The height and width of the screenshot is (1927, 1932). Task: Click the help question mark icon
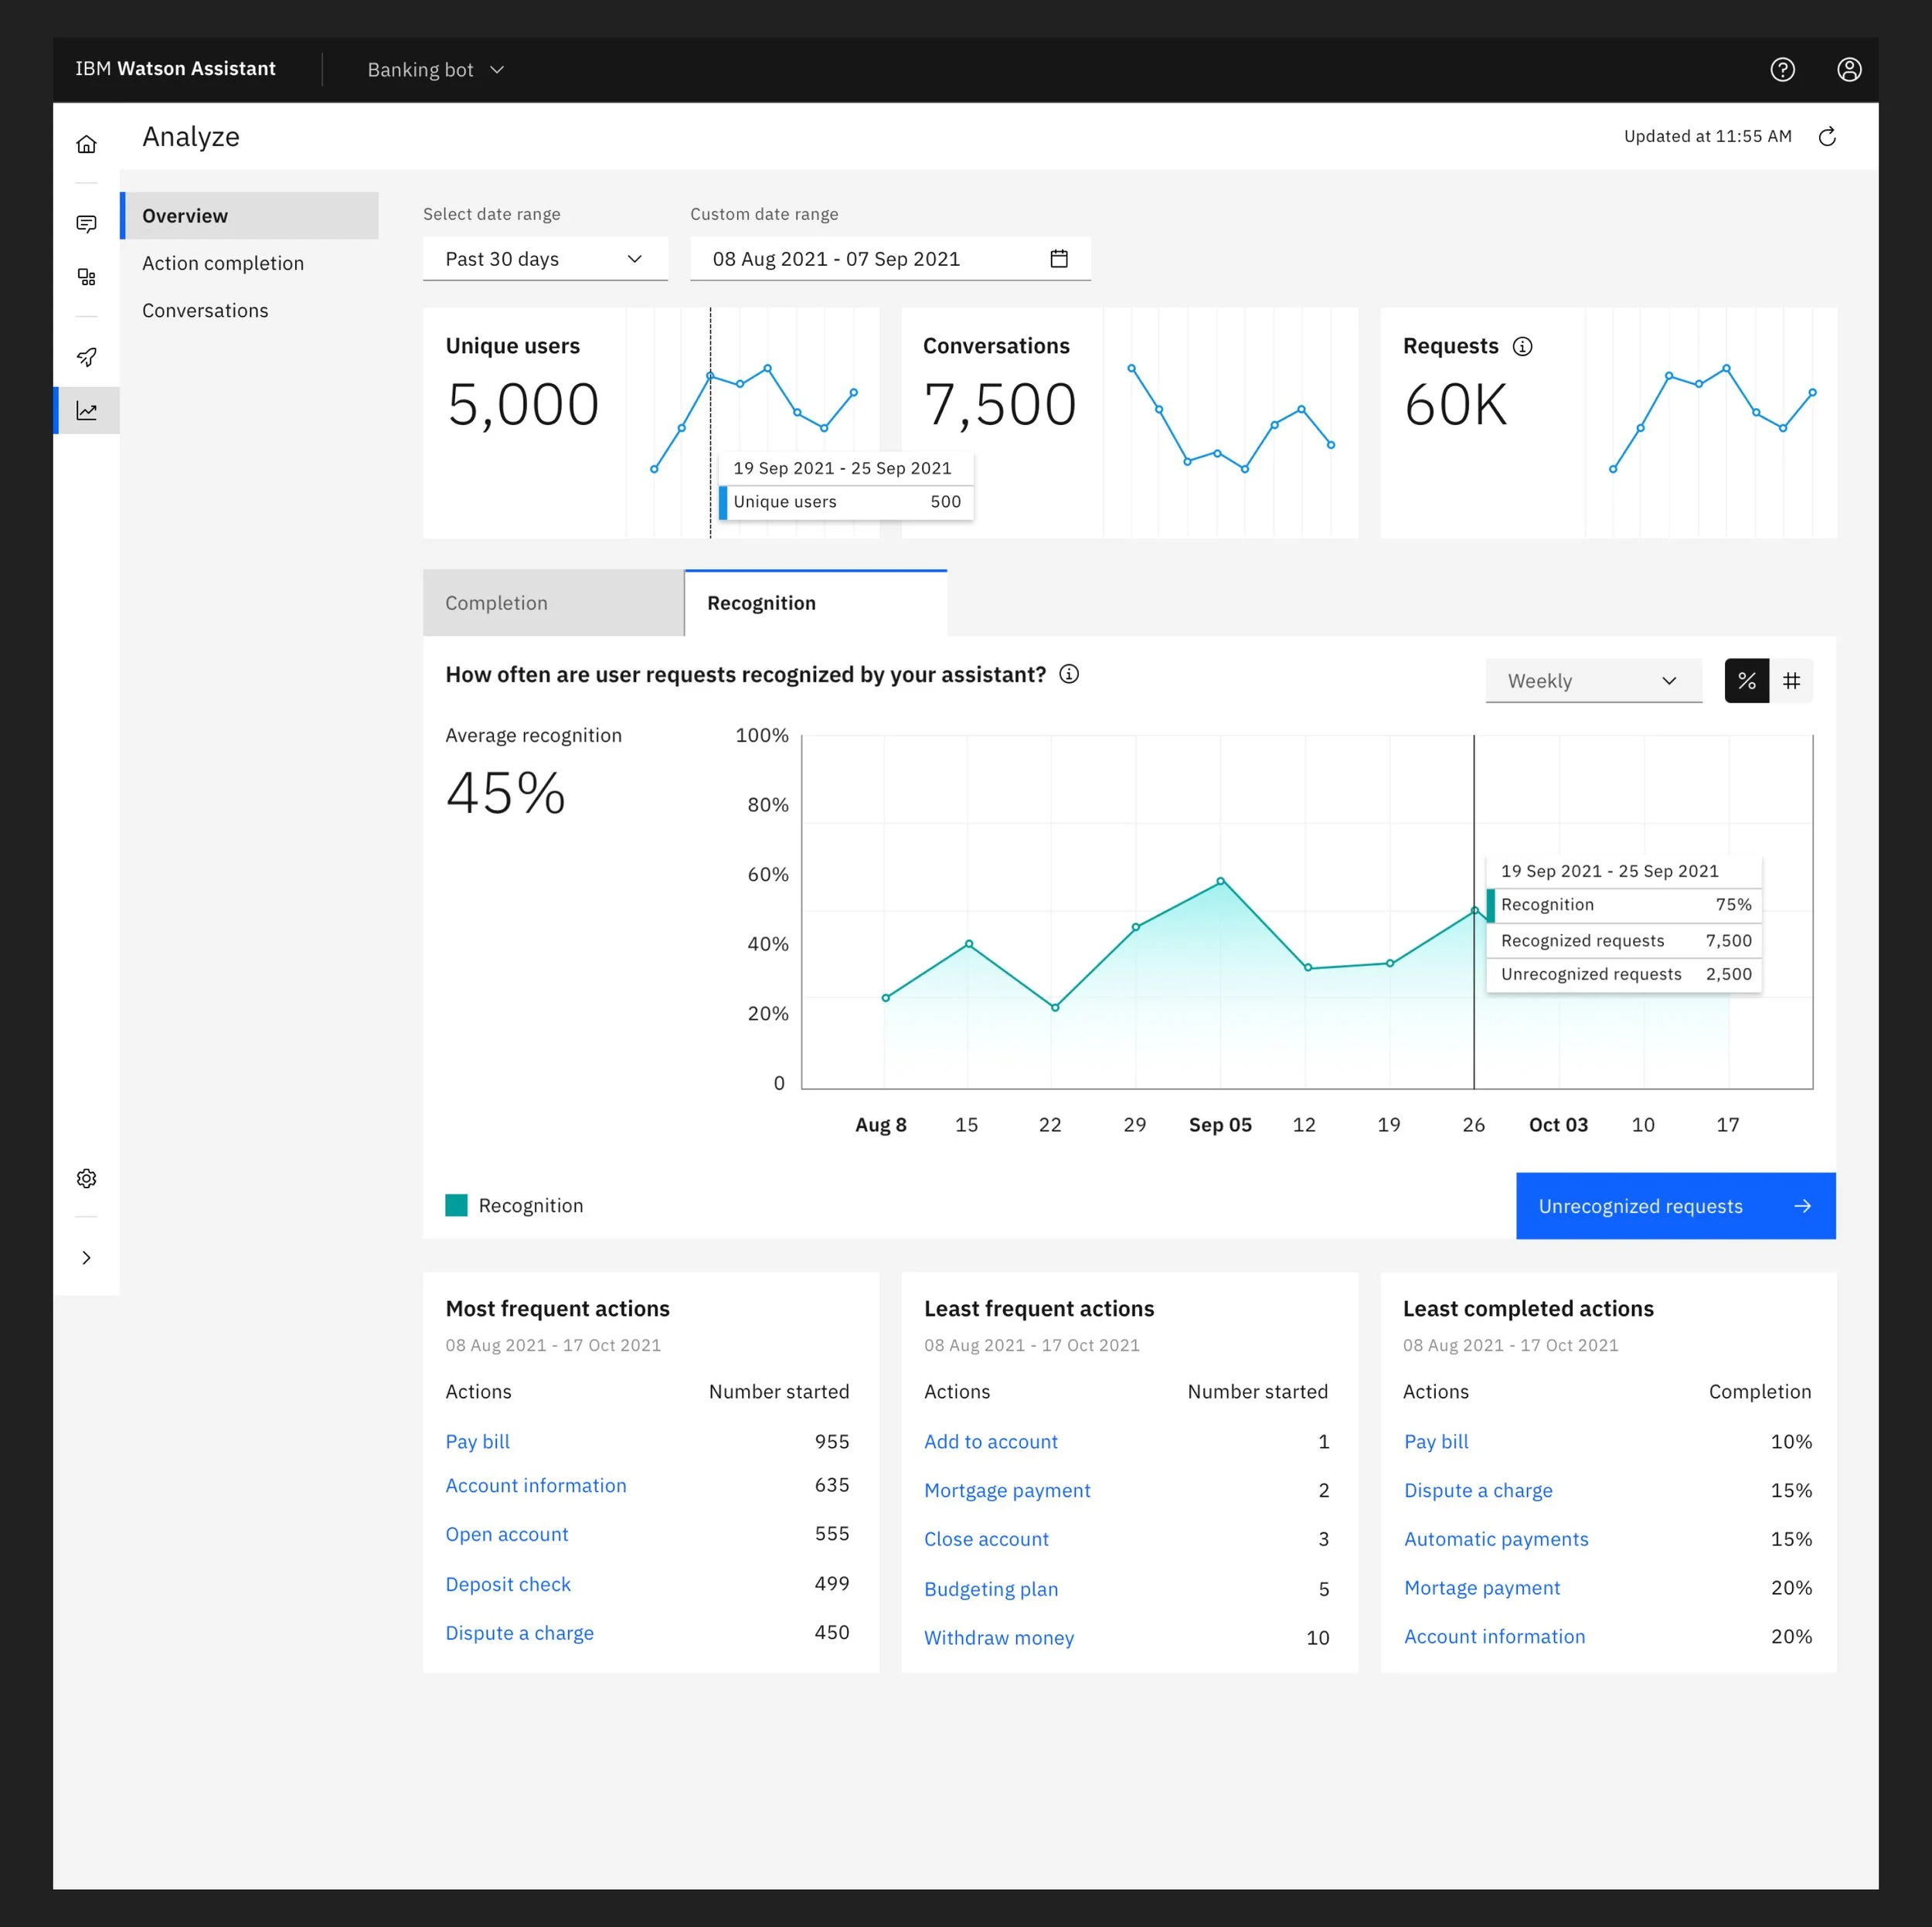[1782, 69]
